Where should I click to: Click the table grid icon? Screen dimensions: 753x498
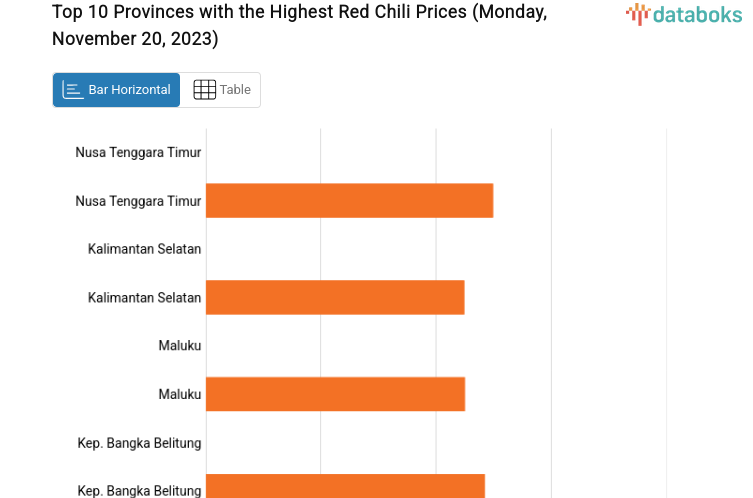[204, 90]
